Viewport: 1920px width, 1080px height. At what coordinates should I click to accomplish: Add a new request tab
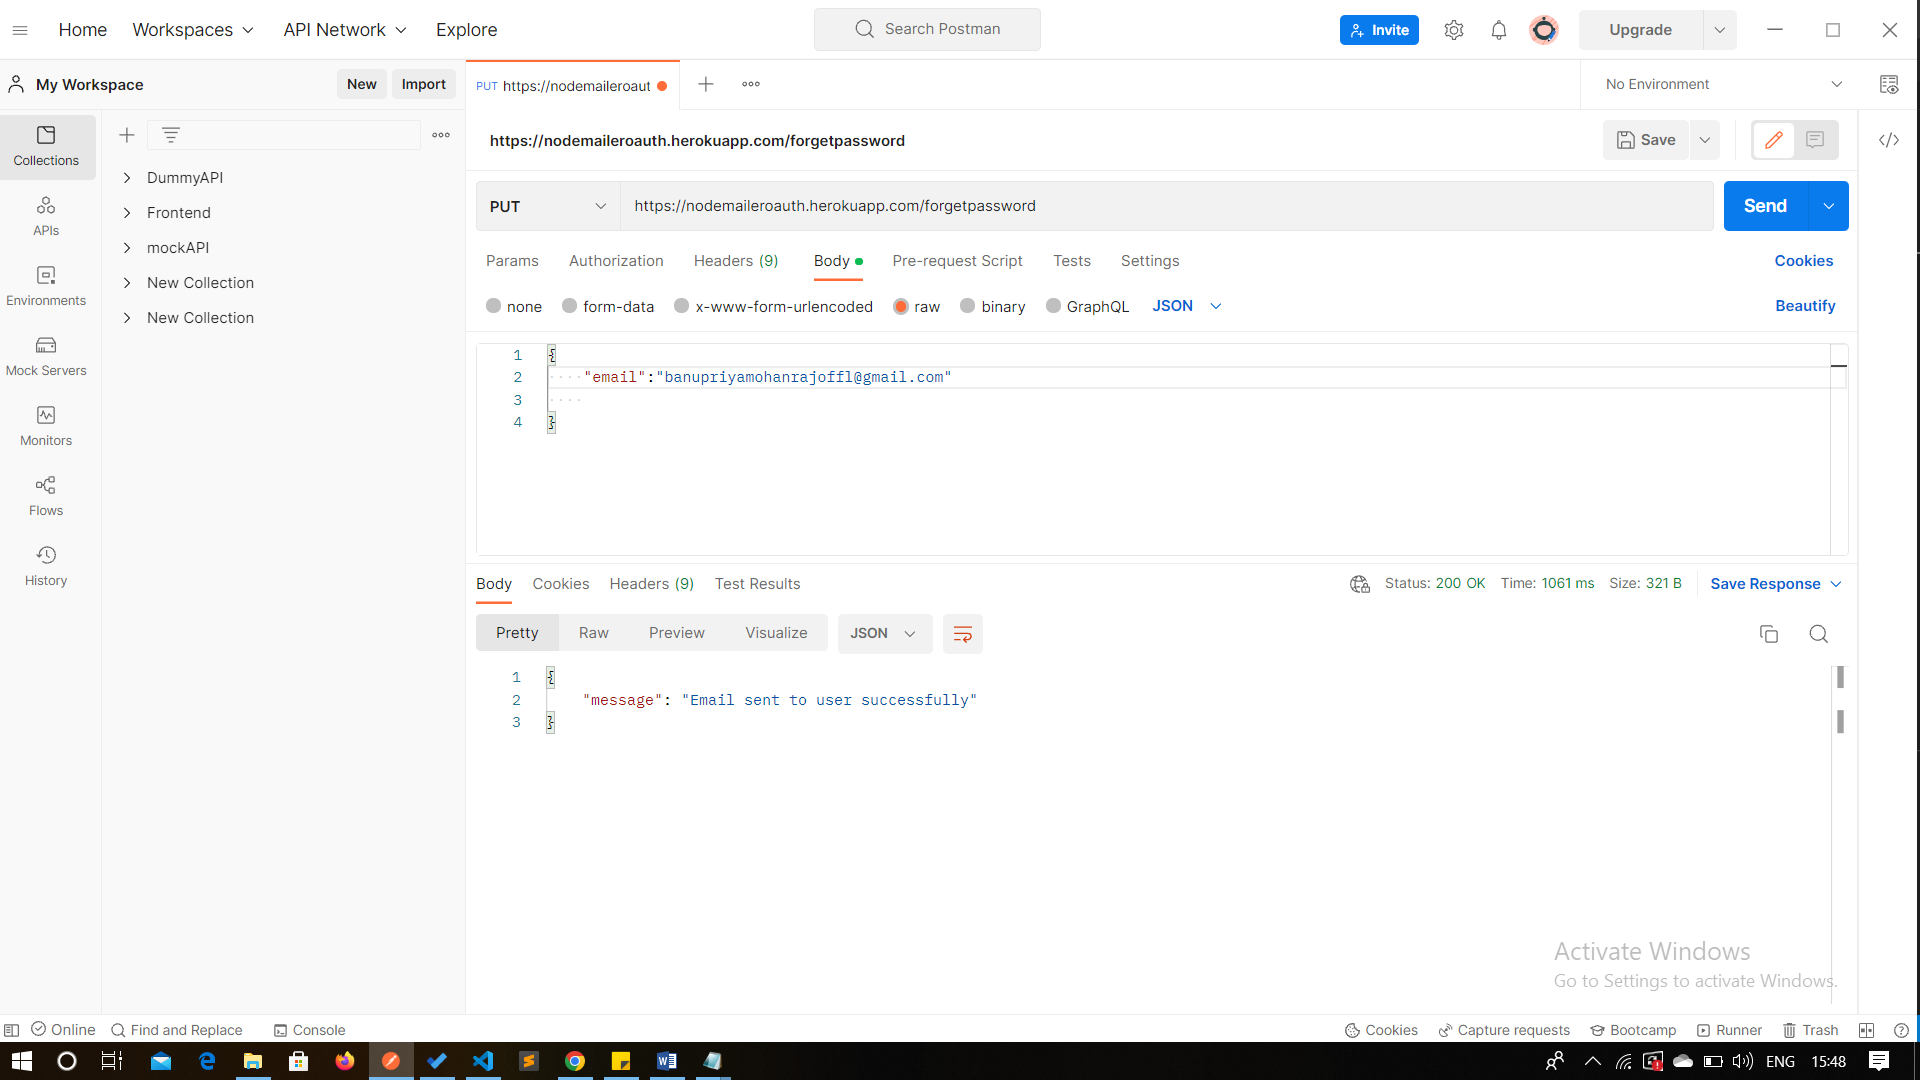tap(706, 84)
